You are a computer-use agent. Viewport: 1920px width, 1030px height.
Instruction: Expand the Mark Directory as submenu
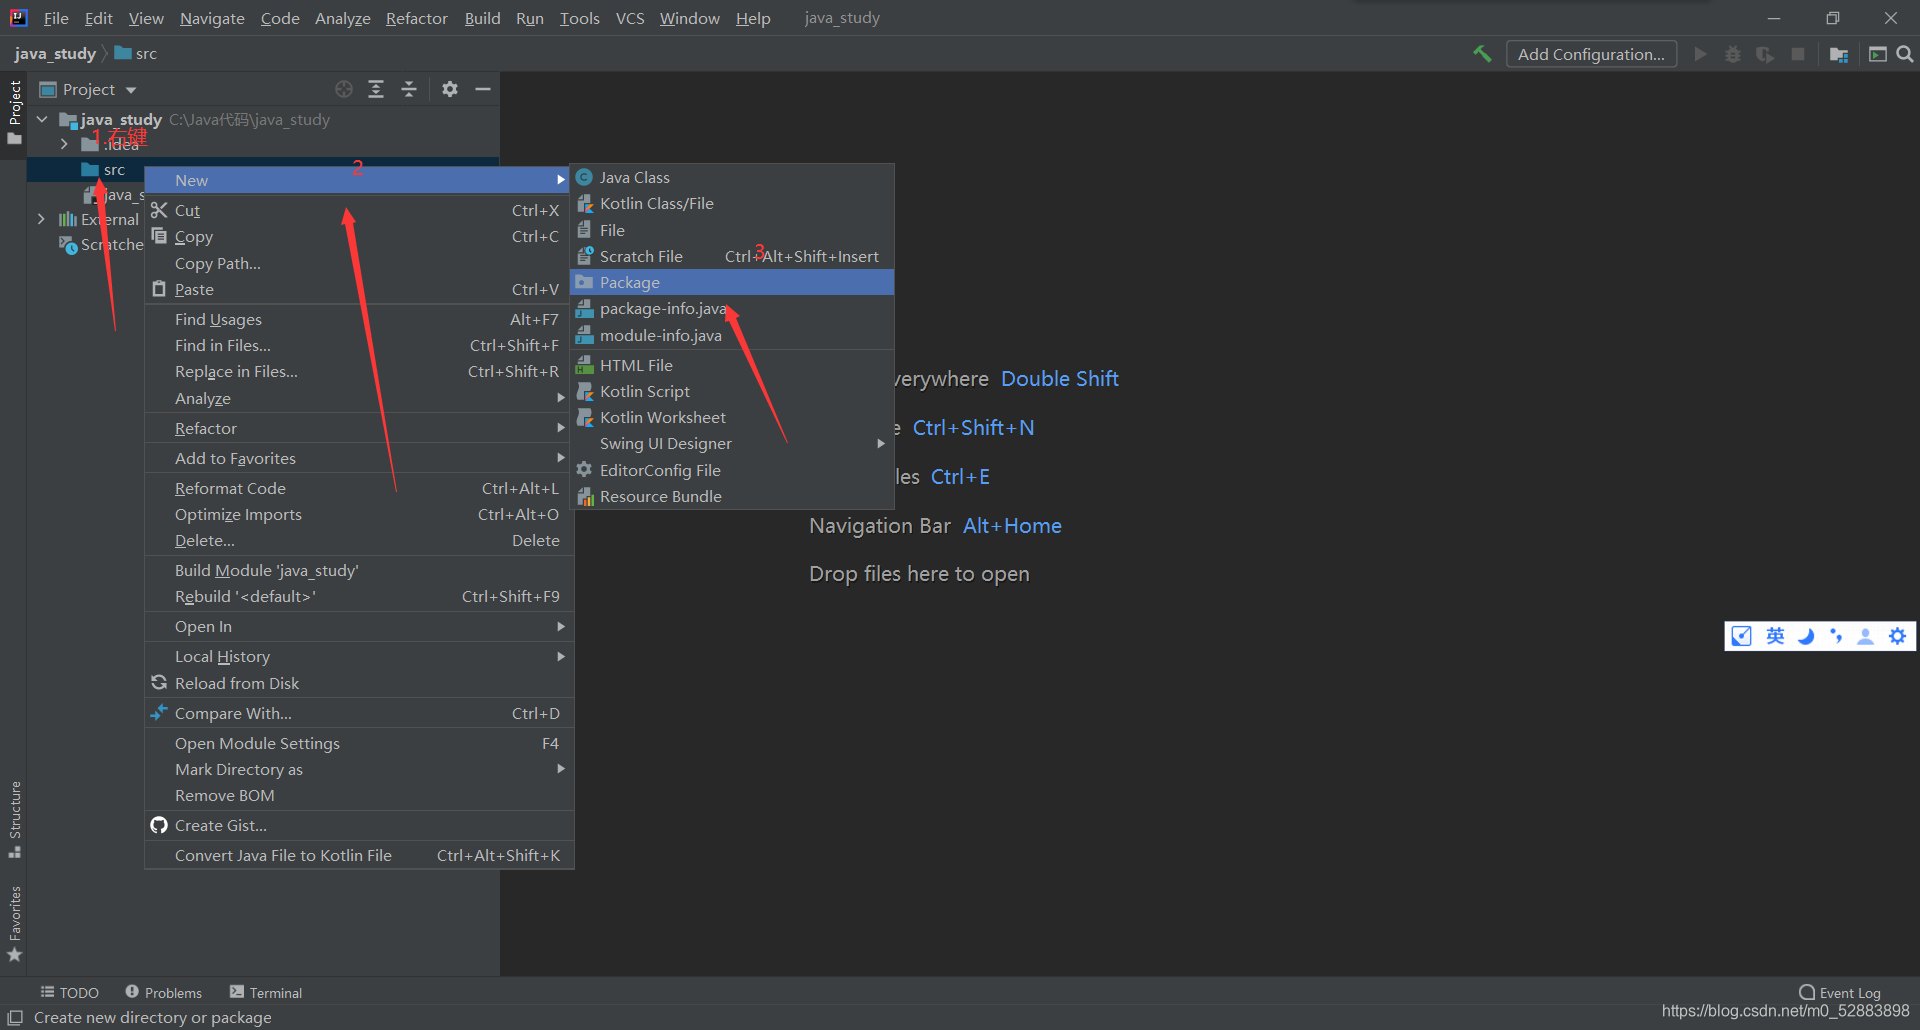360,769
